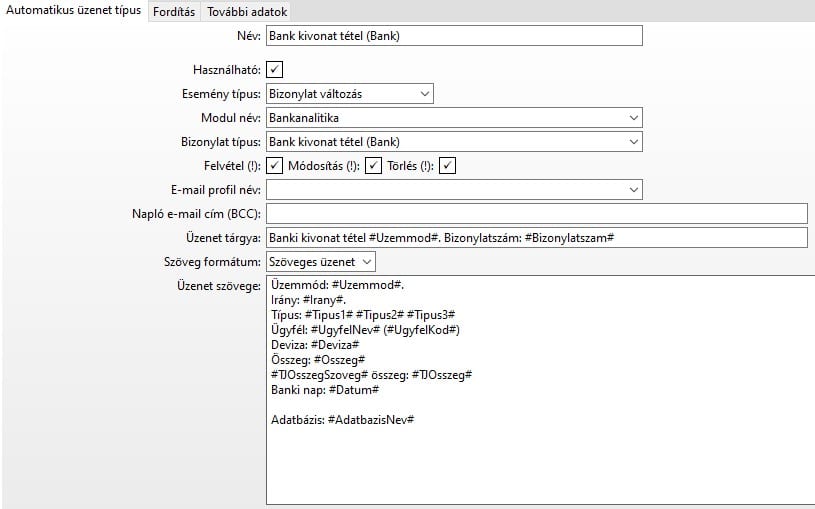Open the További adatok tab
This screenshot has width=815, height=509.
247,11
